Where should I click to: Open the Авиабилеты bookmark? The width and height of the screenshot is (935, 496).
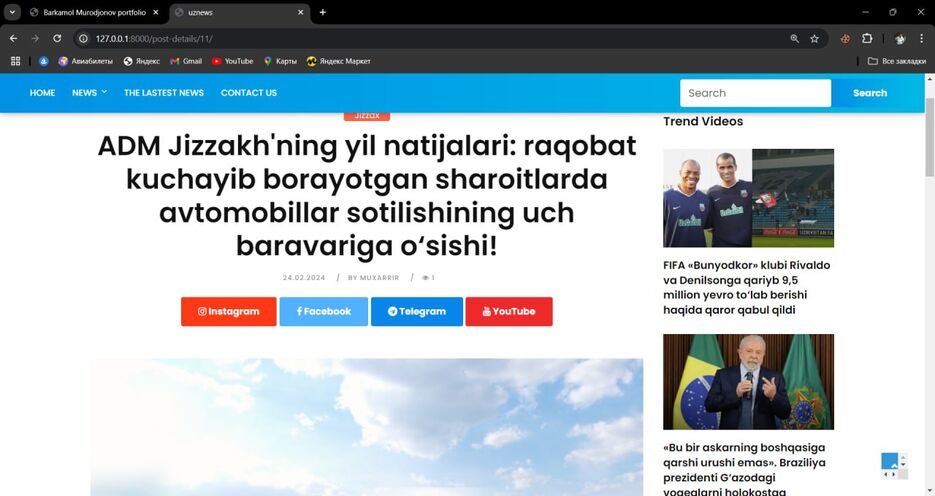tap(85, 61)
